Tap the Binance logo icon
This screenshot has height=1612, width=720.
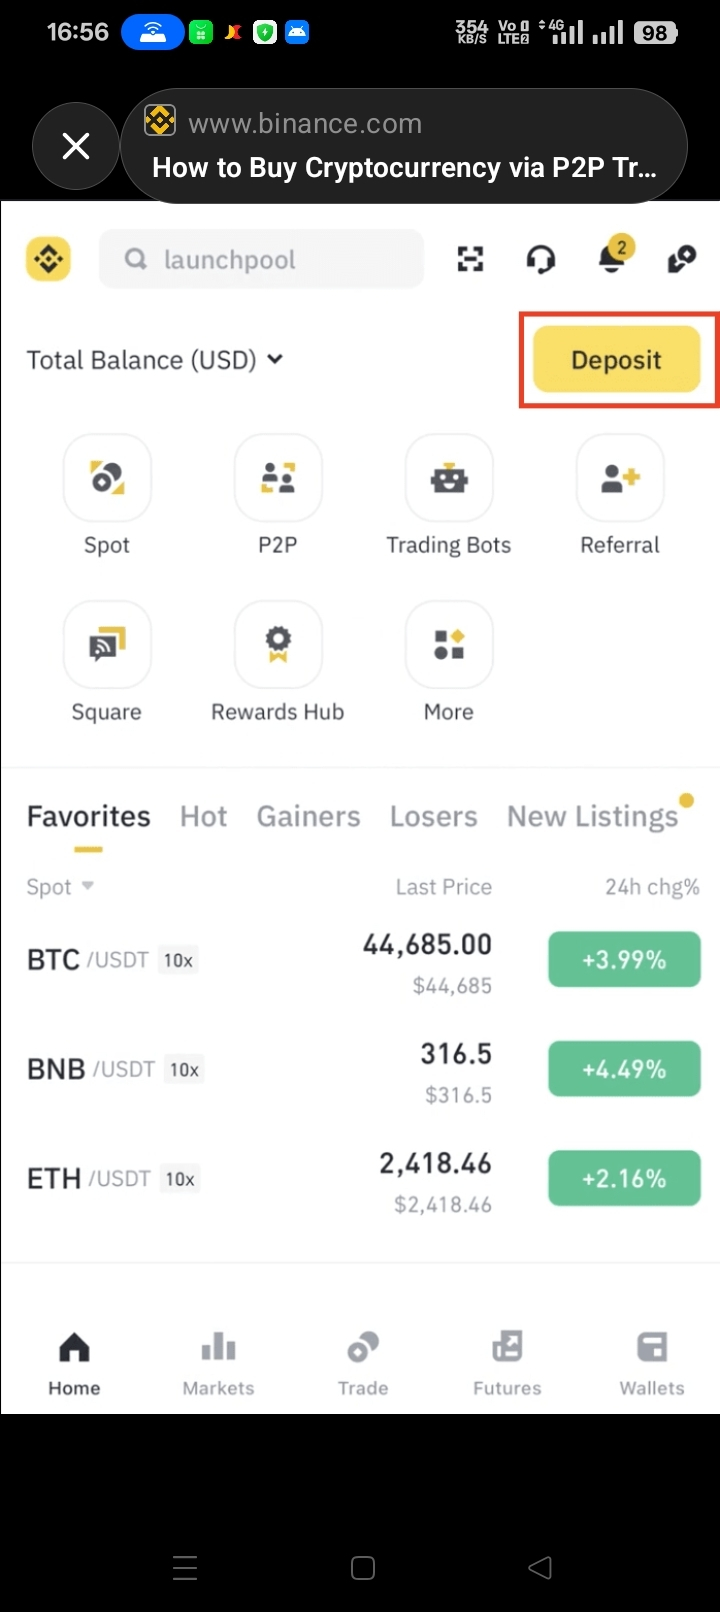click(48, 260)
